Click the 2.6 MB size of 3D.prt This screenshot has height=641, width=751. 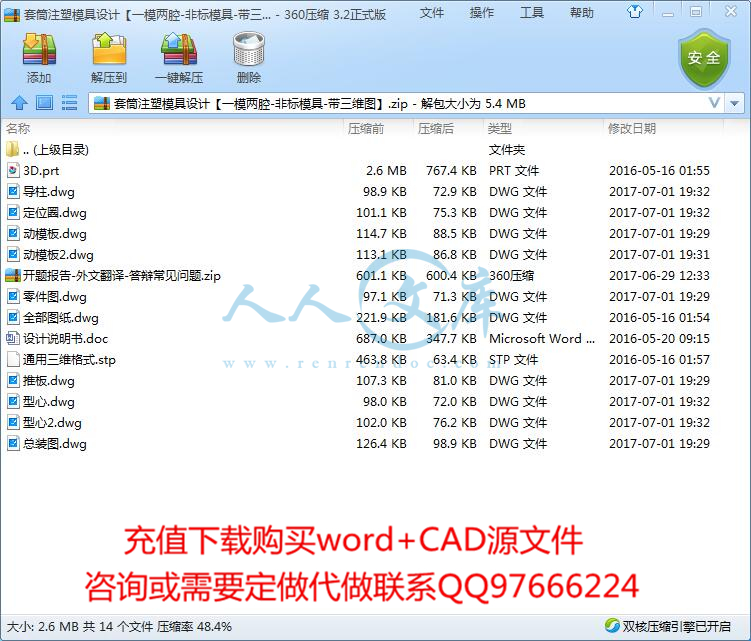386,171
